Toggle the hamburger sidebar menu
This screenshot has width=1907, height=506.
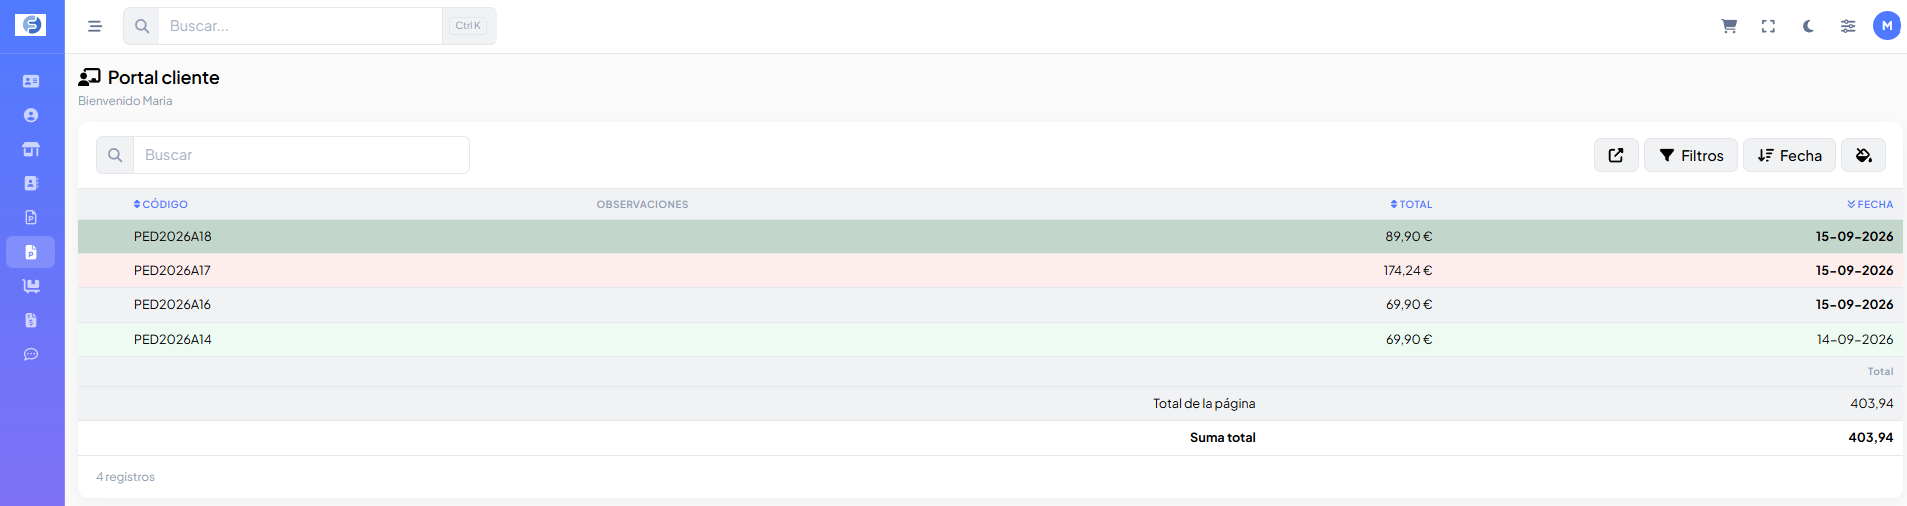[95, 26]
